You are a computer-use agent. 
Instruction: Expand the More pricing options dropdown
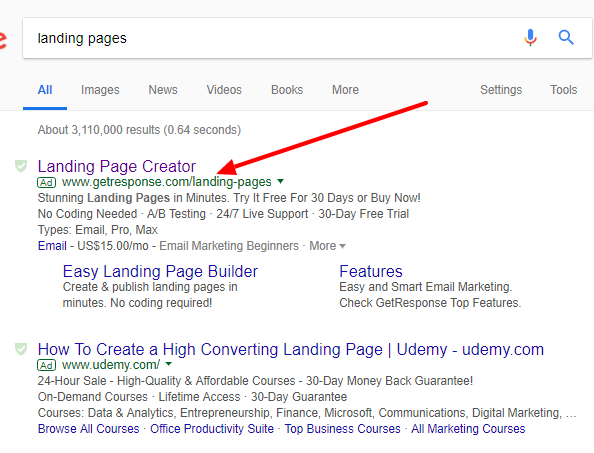point(327,246)
